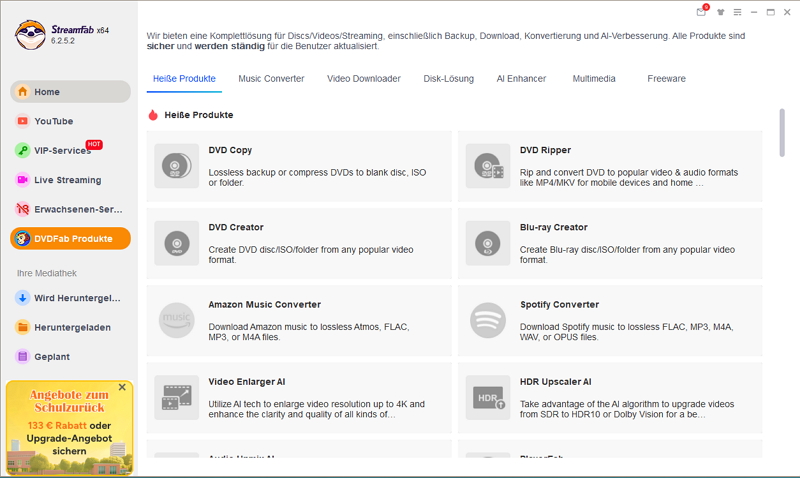The height and width of the screenshot is (478, 800).
Task: Click the DVD Creator disc icon
Action: 177,243
